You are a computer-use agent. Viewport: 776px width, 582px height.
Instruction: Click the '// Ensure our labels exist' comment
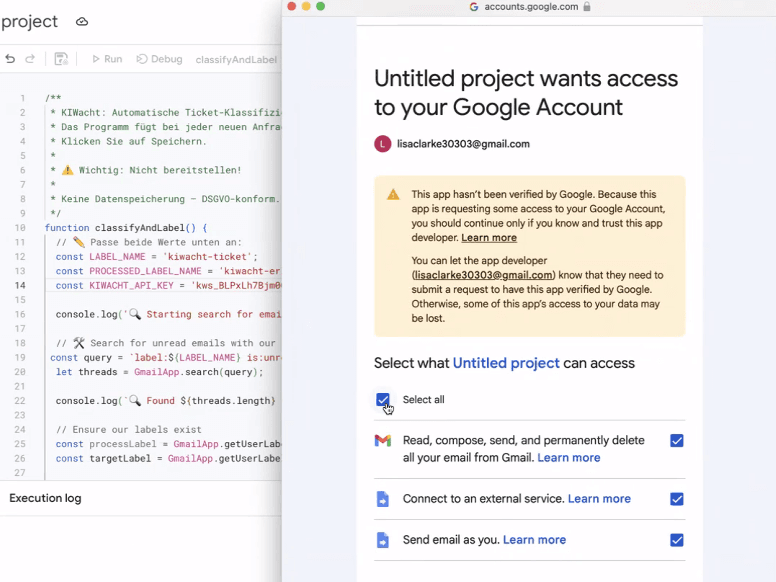point(129,430)
